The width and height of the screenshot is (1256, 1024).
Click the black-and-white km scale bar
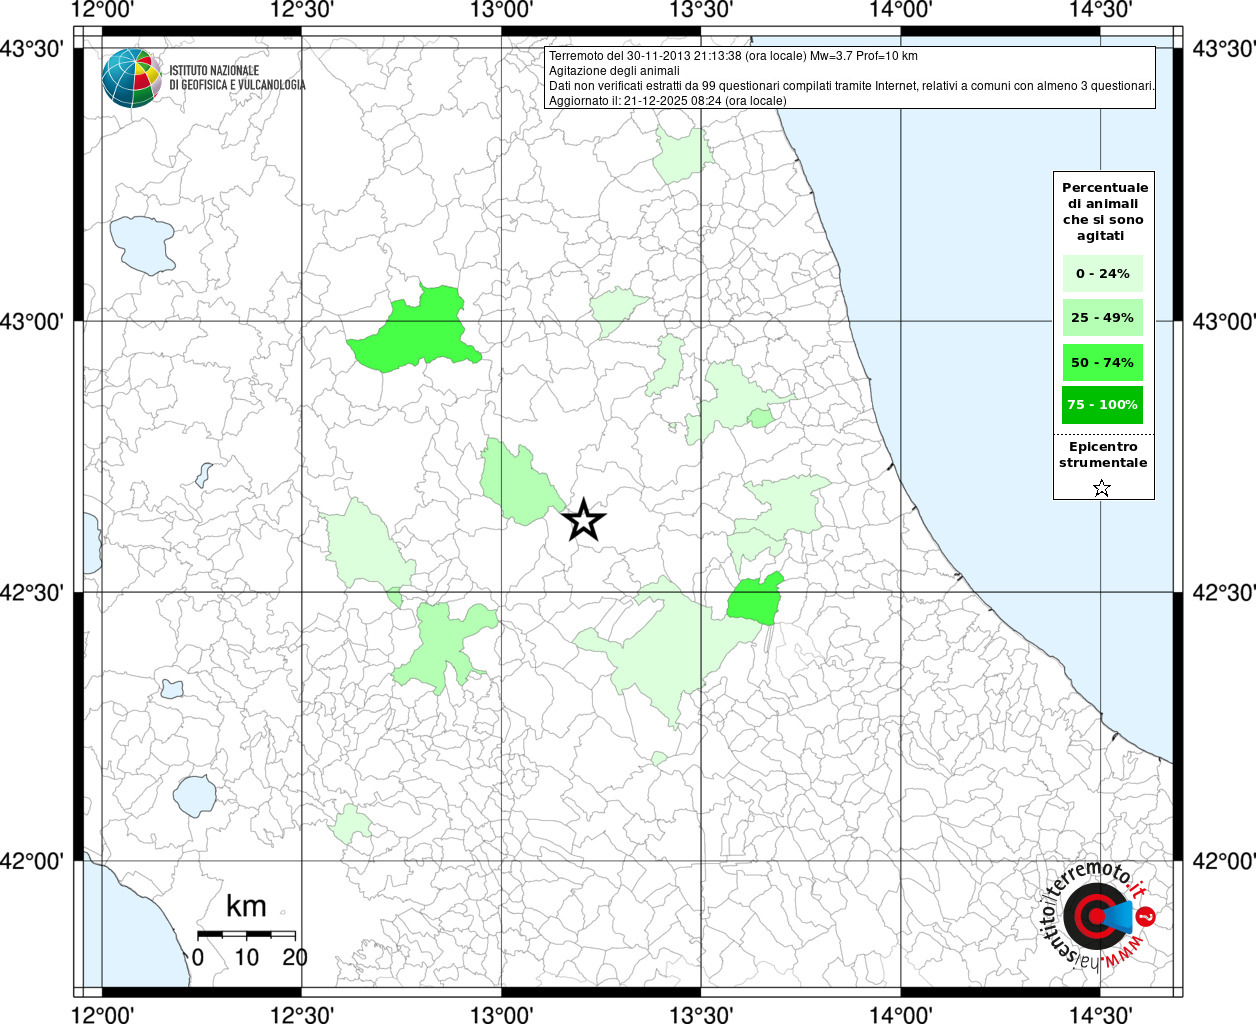pyautogui.click(x=246, y=934)
